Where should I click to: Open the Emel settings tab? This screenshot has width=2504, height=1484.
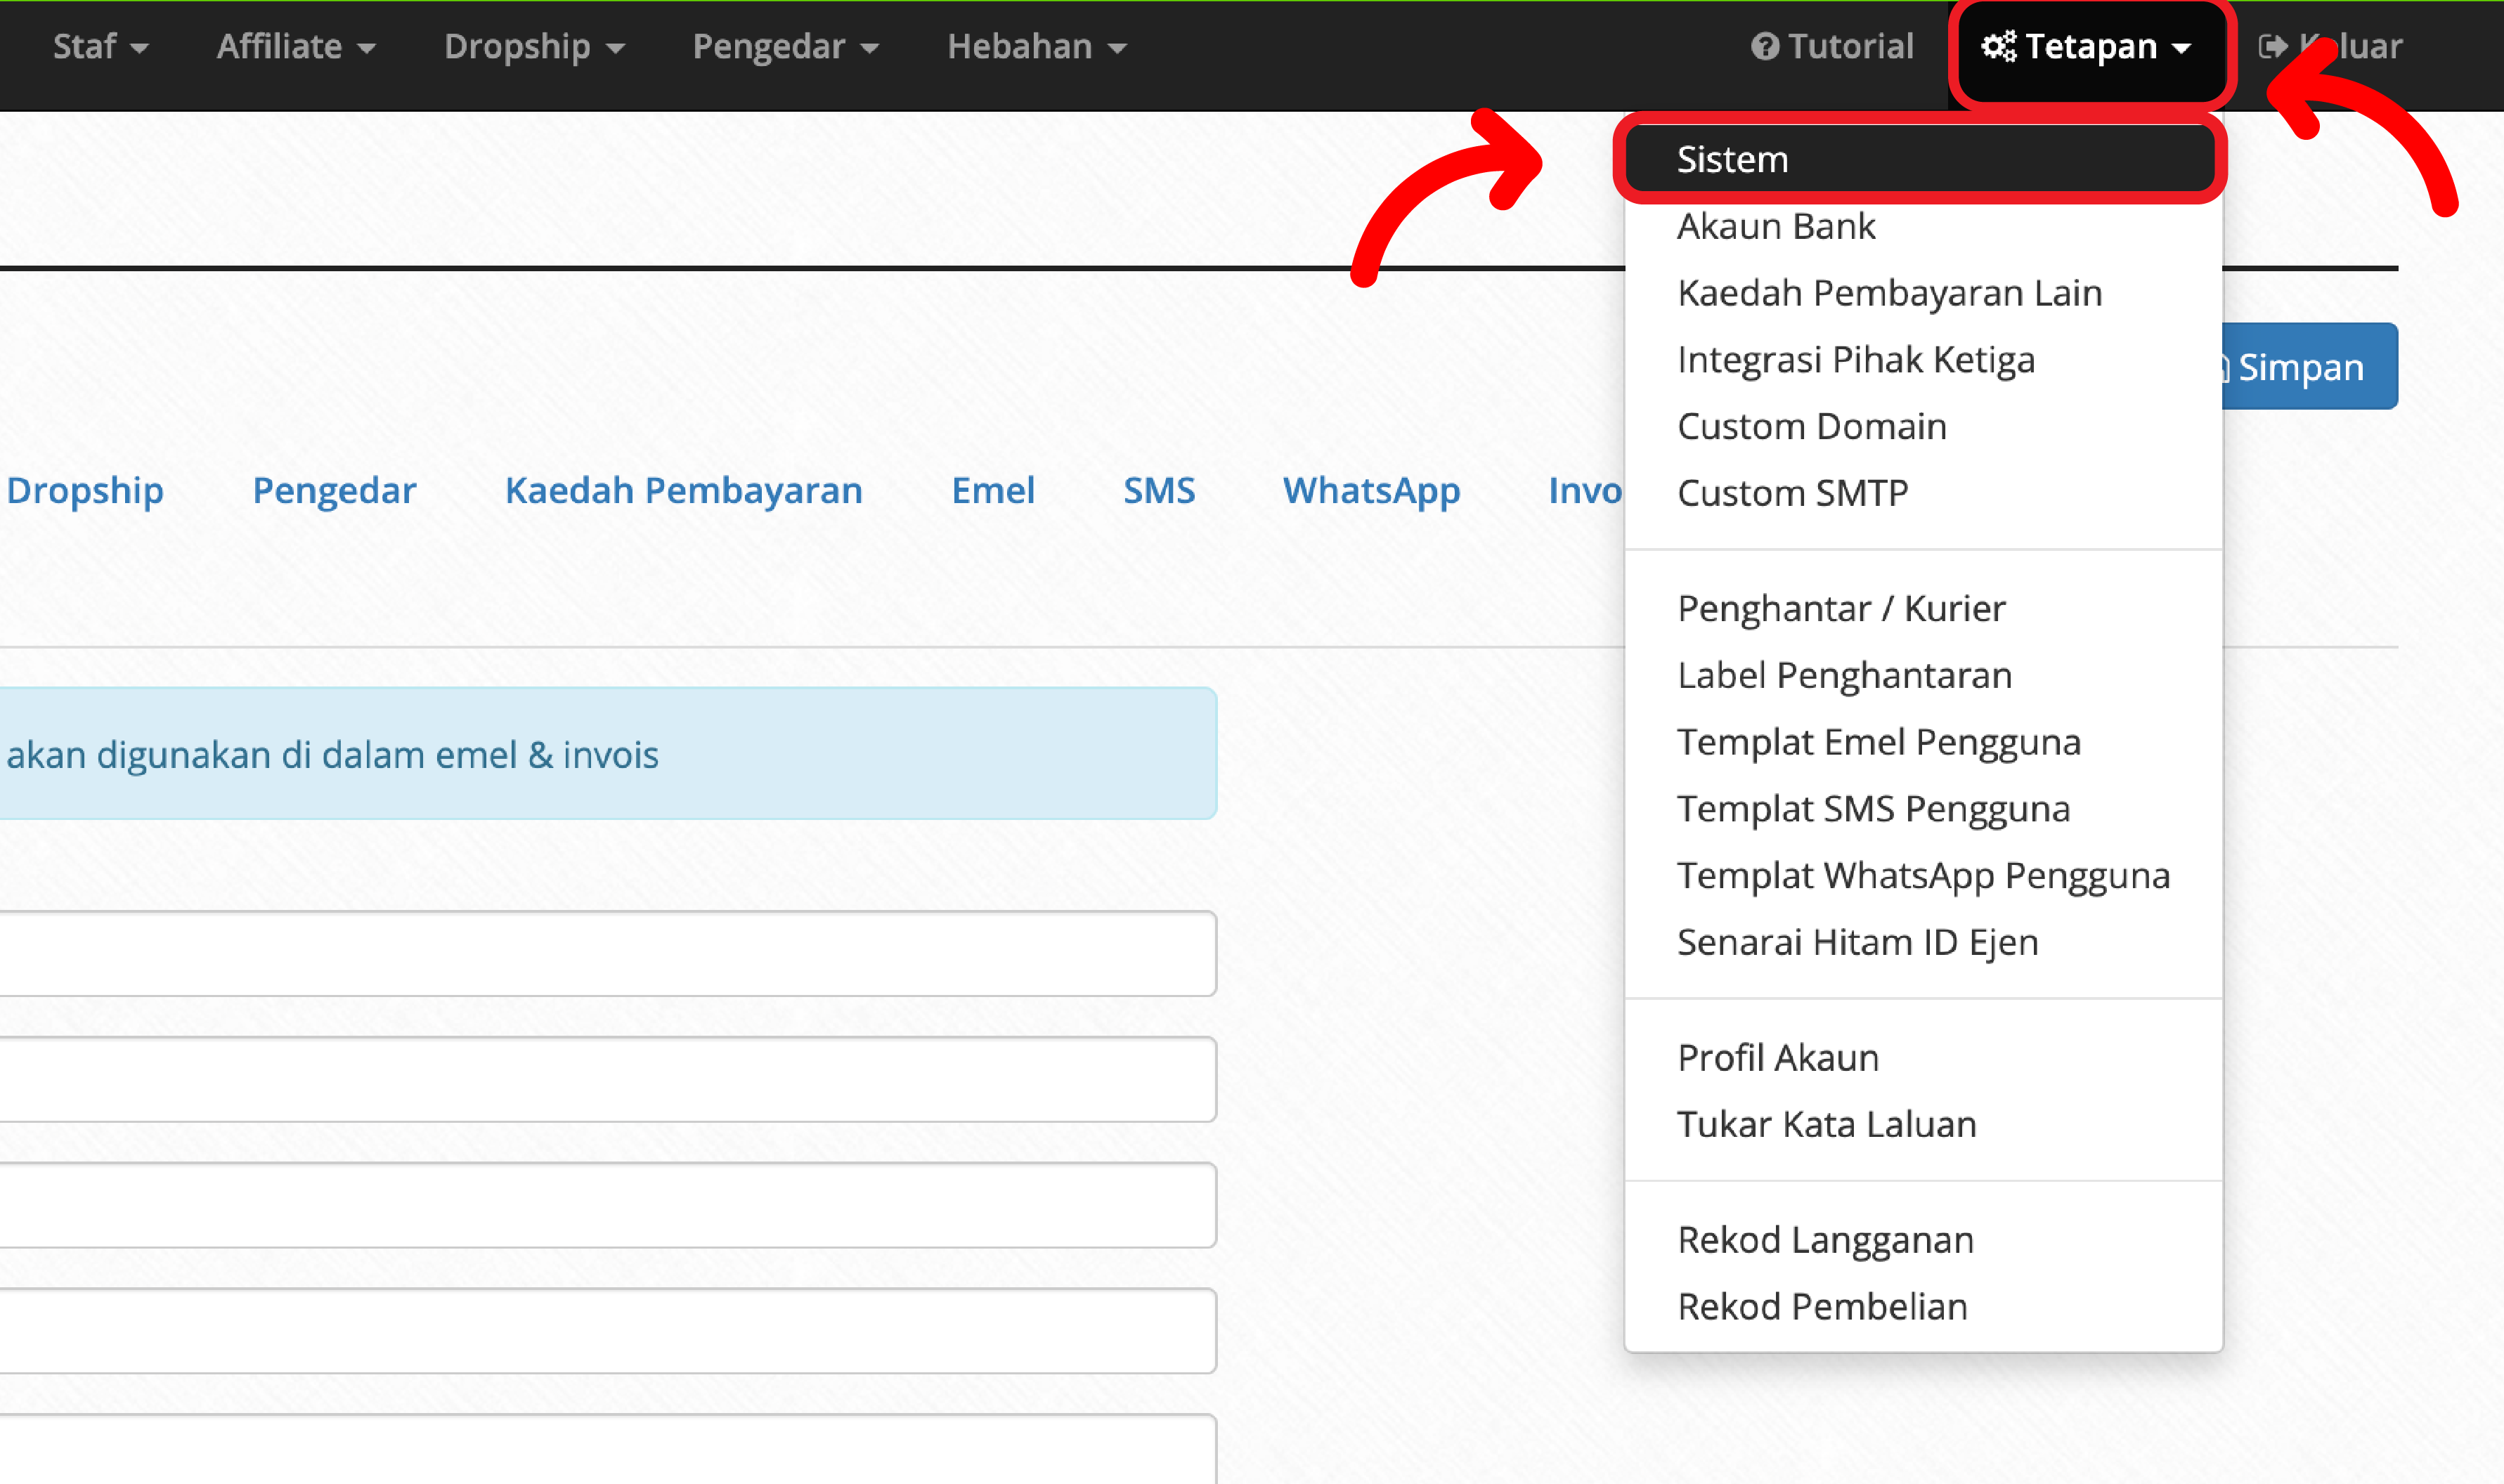[992, 490]
